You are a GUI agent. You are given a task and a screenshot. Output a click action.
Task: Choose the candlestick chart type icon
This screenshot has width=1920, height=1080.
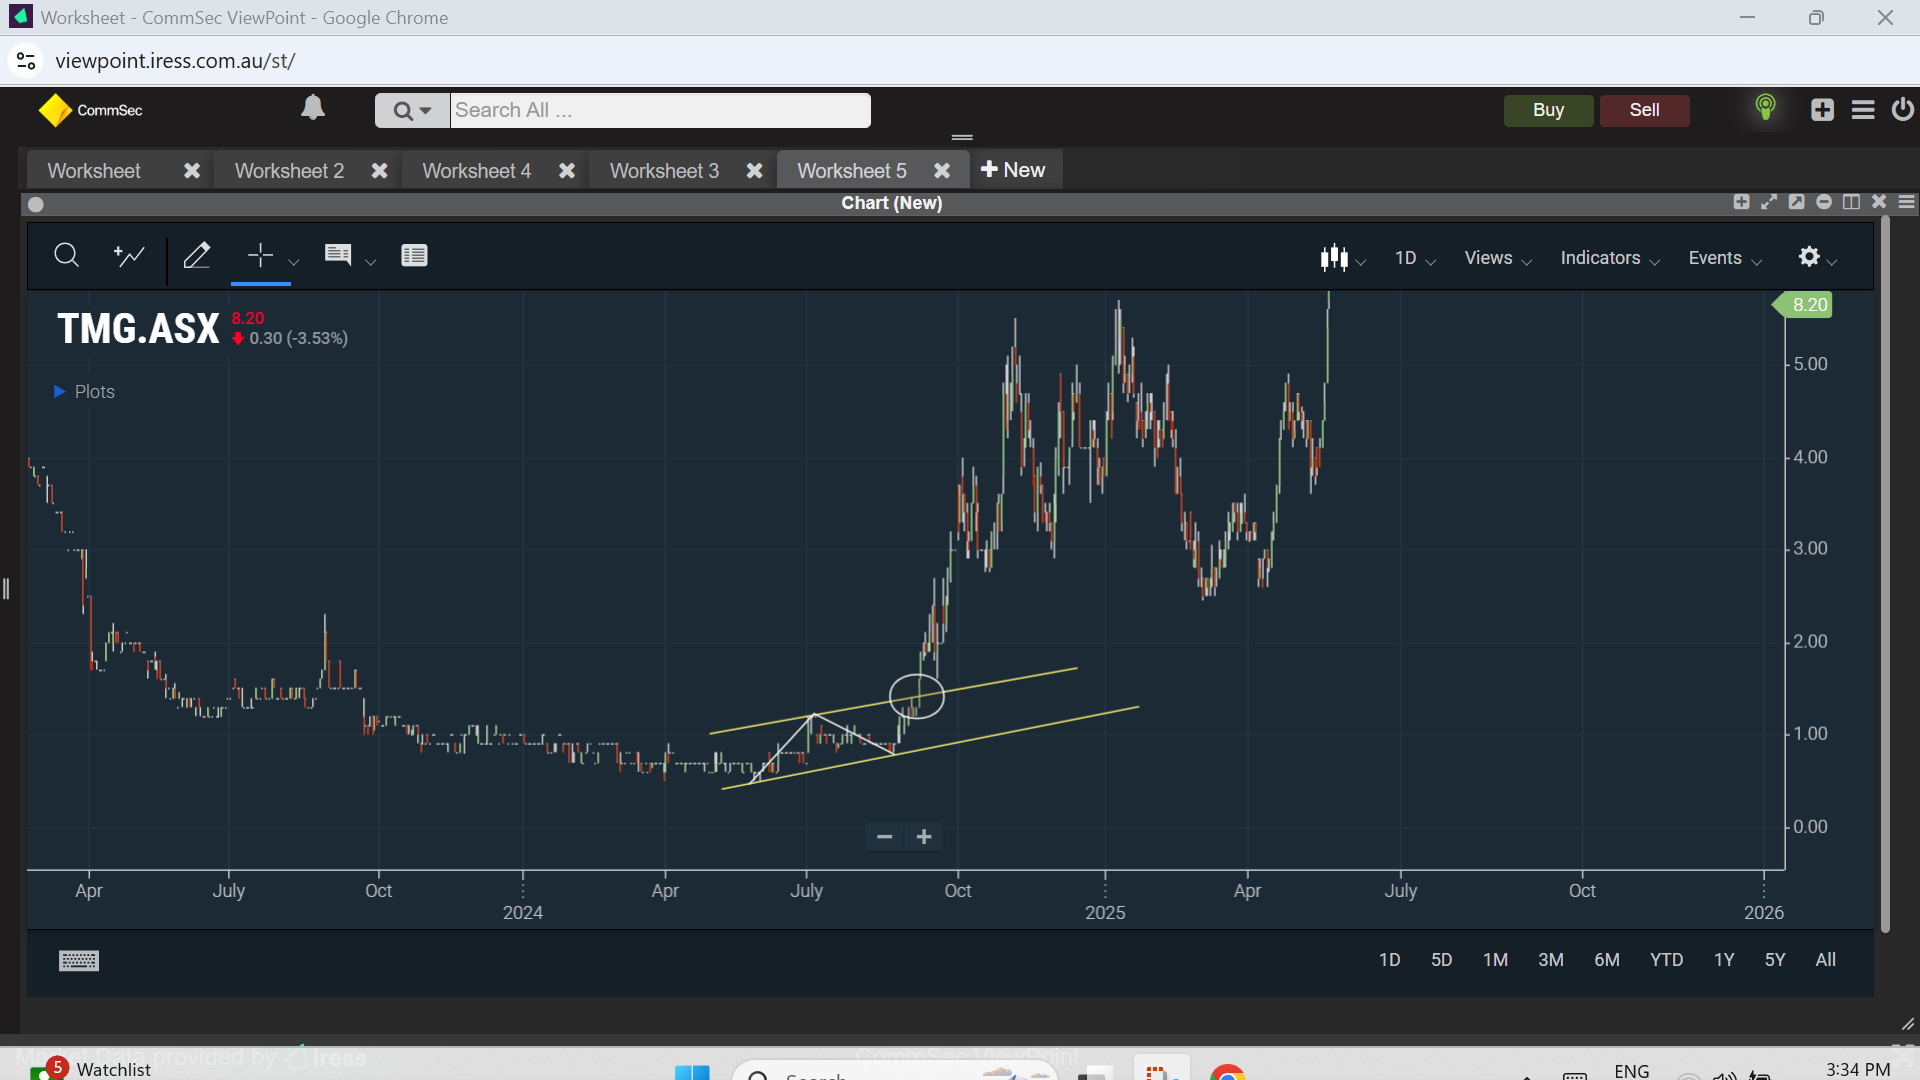pyautogui.click(x=1334, y=258)
